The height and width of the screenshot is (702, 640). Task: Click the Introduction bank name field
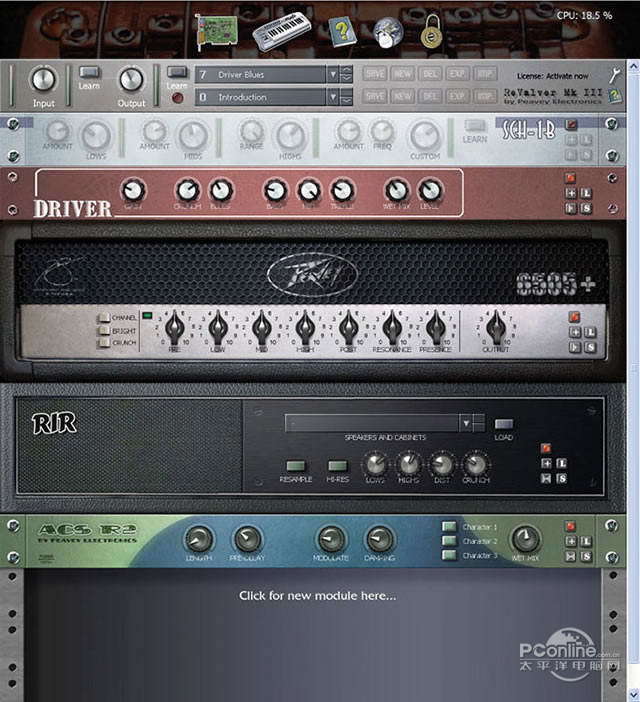260,97
